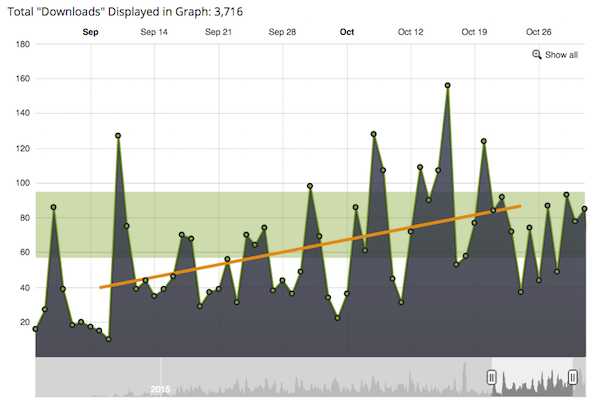Click the Oct 26 date label
The image size is (600, 403).
539,32
